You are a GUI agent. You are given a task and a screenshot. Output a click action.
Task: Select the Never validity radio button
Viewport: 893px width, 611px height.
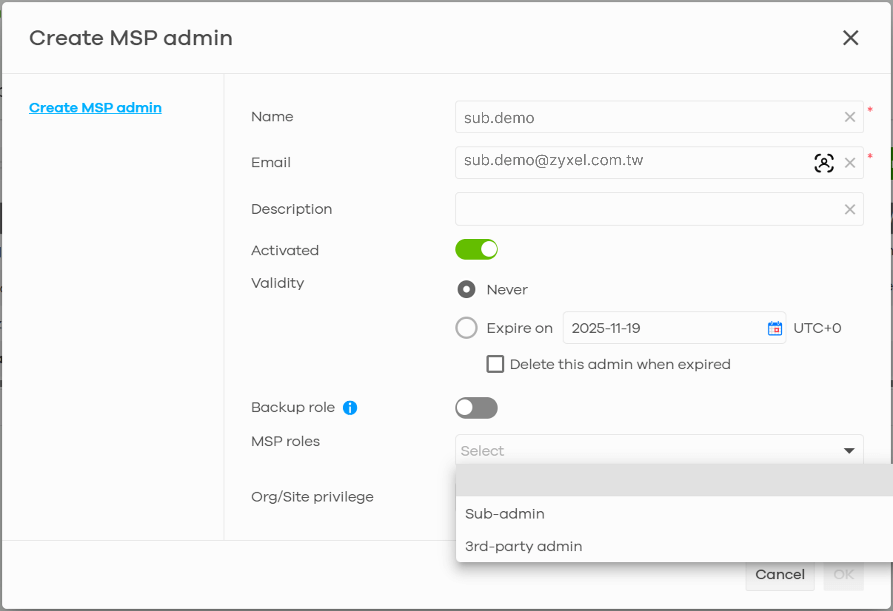467,288
